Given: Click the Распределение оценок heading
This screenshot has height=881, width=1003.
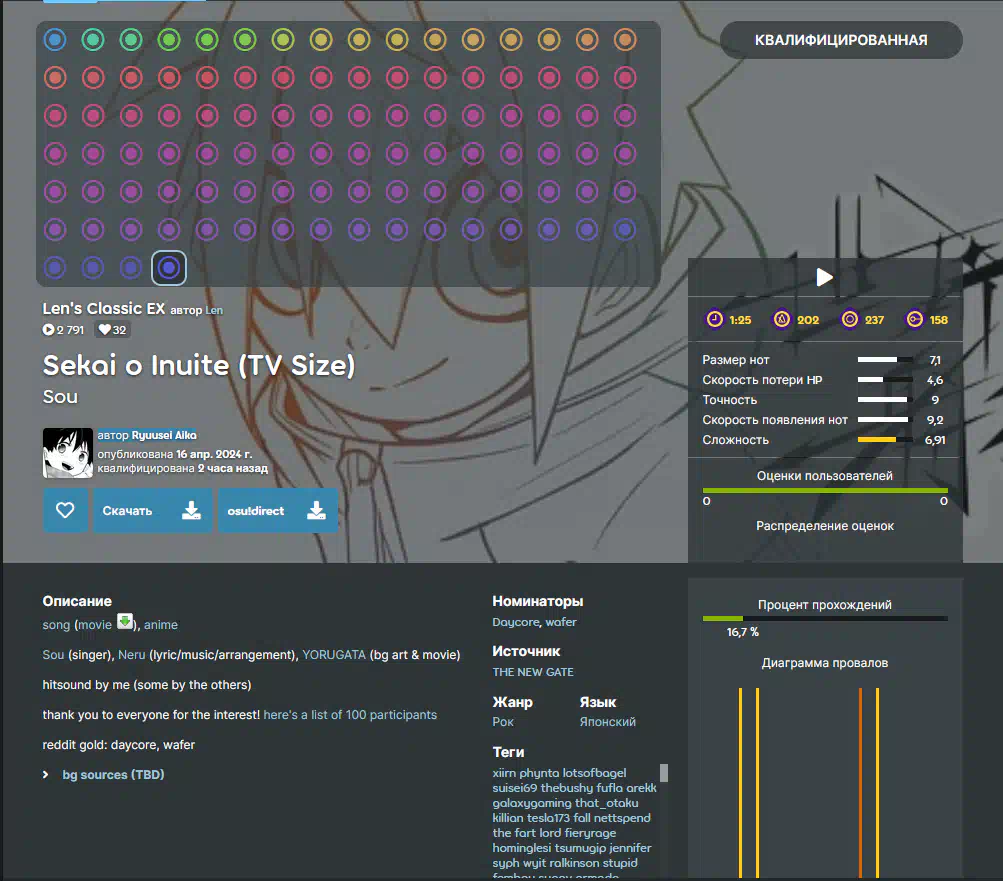Looking at the screenshot, I should (x=825, y=526).
